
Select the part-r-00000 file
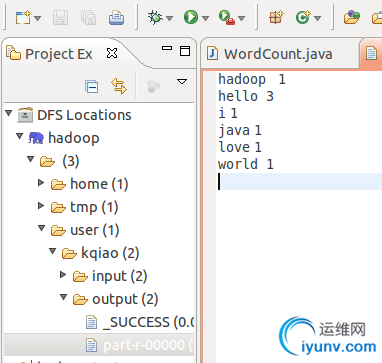tap(140, 345)
